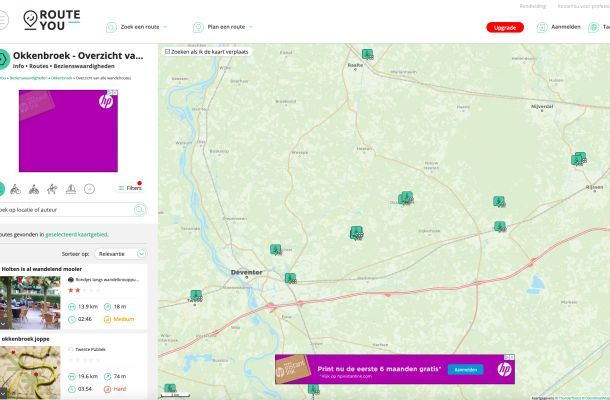Show more route types icon
The width and height of the screenshot is (610, 400).
(x=89, y=188)
